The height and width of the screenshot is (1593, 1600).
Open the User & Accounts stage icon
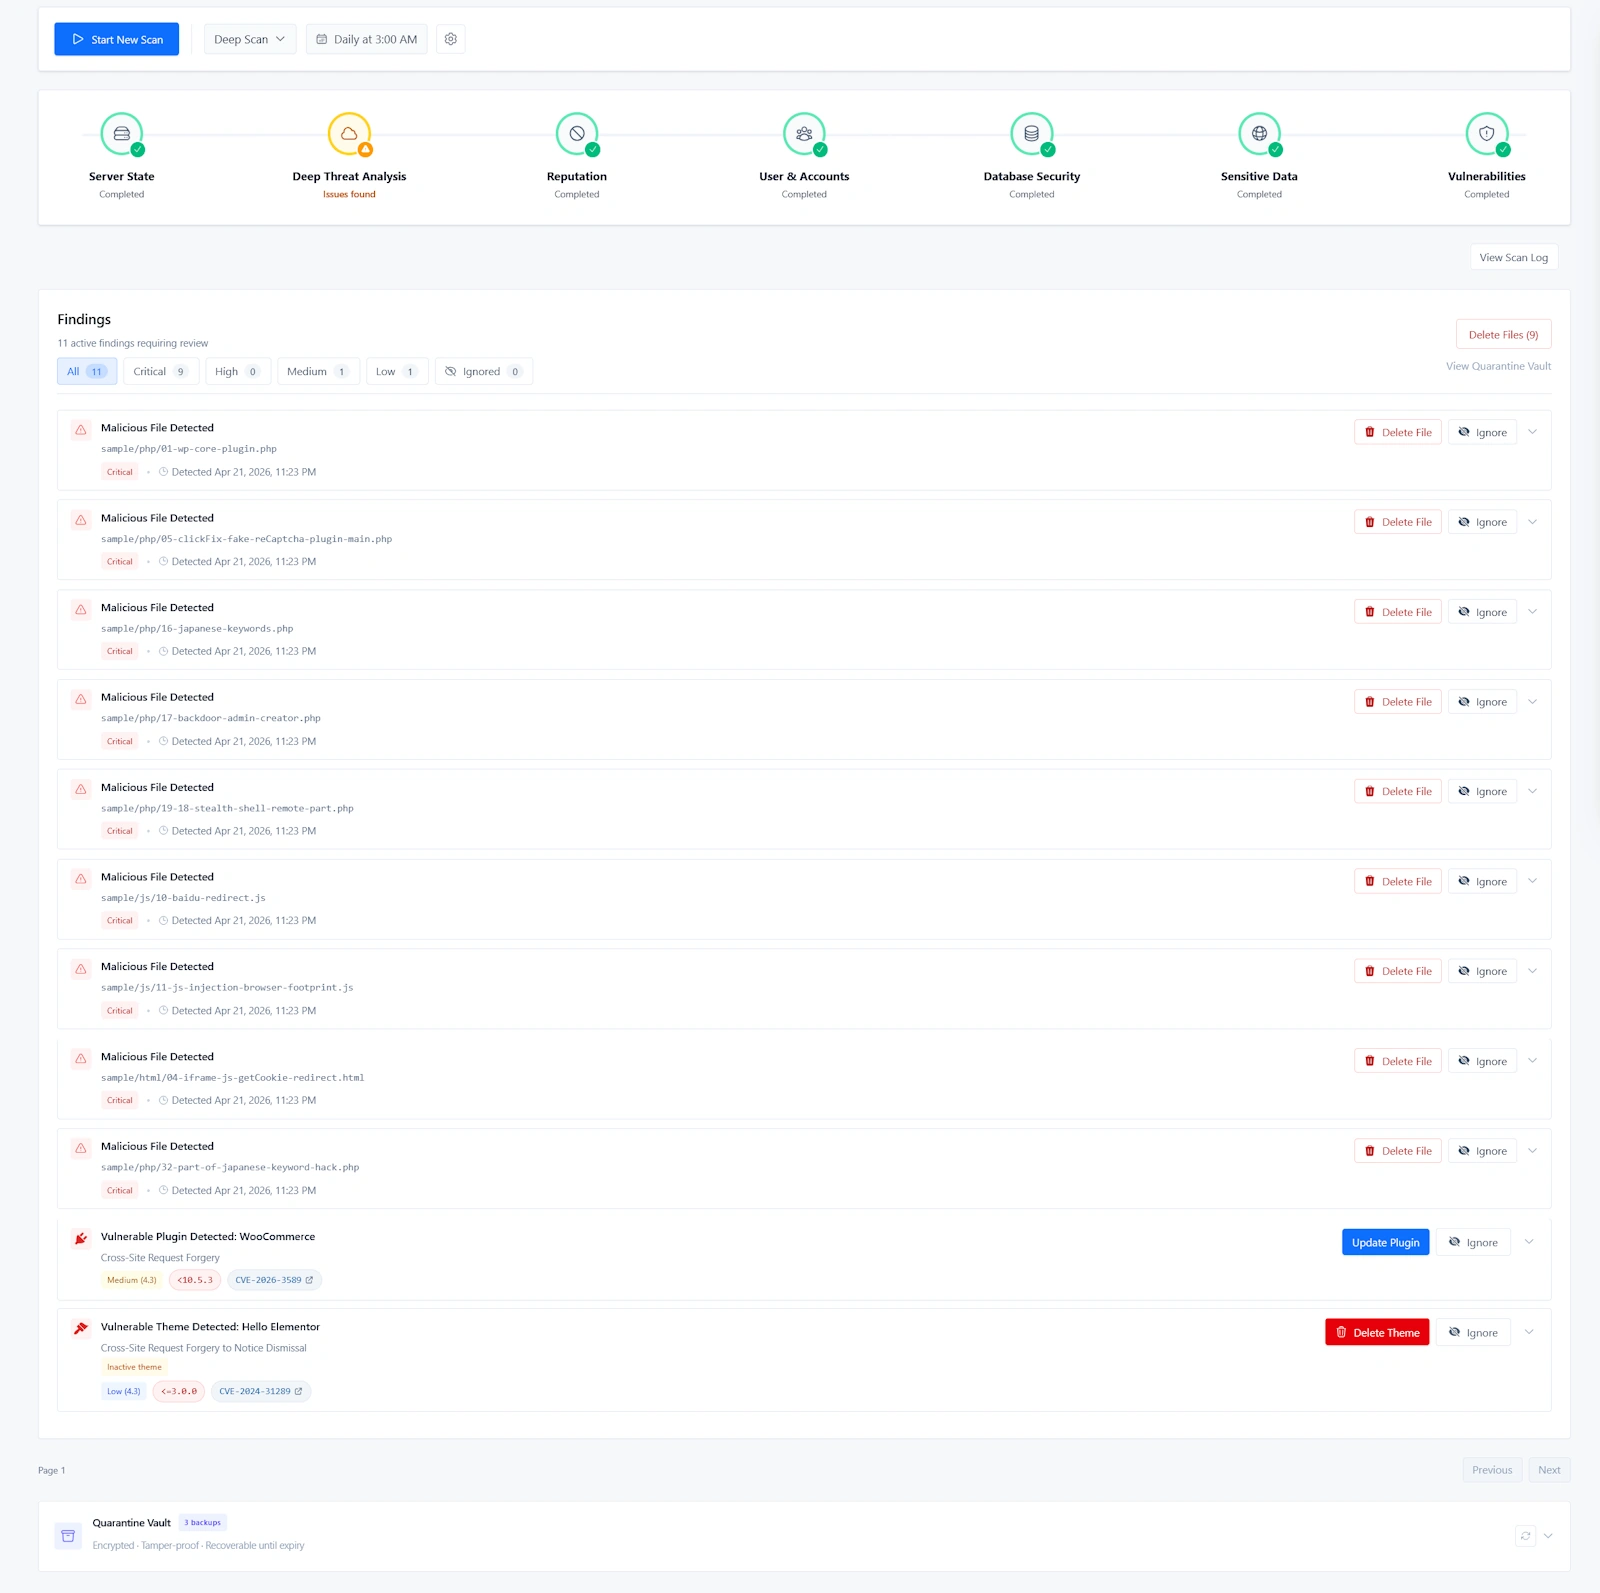tap(804, 134)
